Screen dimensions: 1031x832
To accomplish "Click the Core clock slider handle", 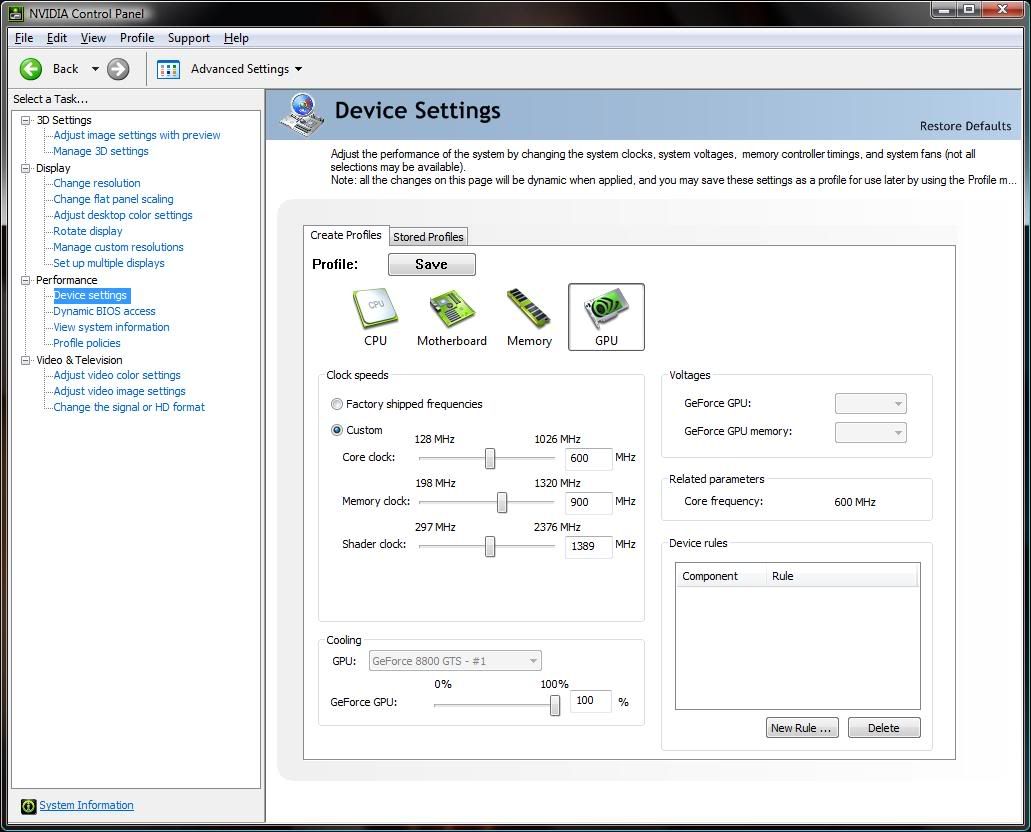I will [490, 458].
